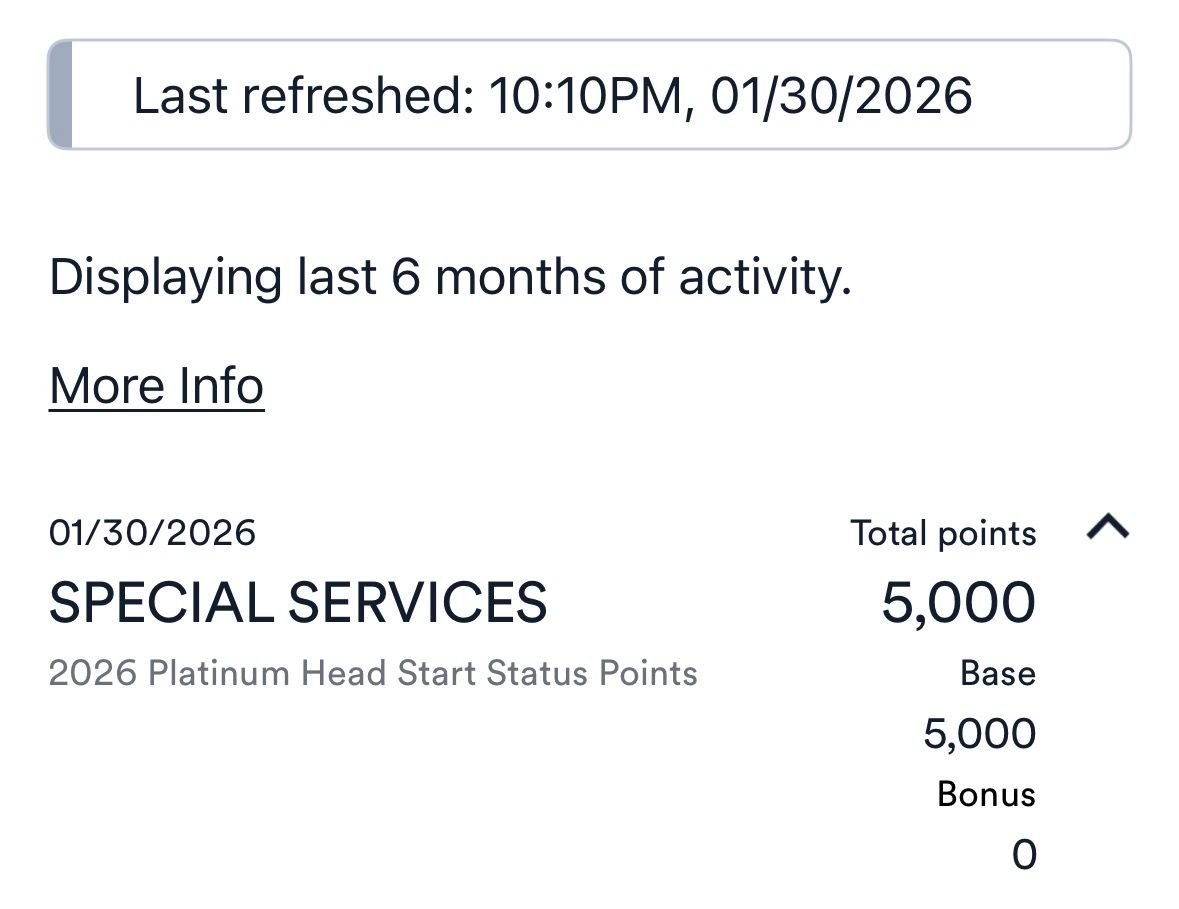Click the word SERVICES in the title
This screenshot has height=909, width=1179.
tap(417, 603)
